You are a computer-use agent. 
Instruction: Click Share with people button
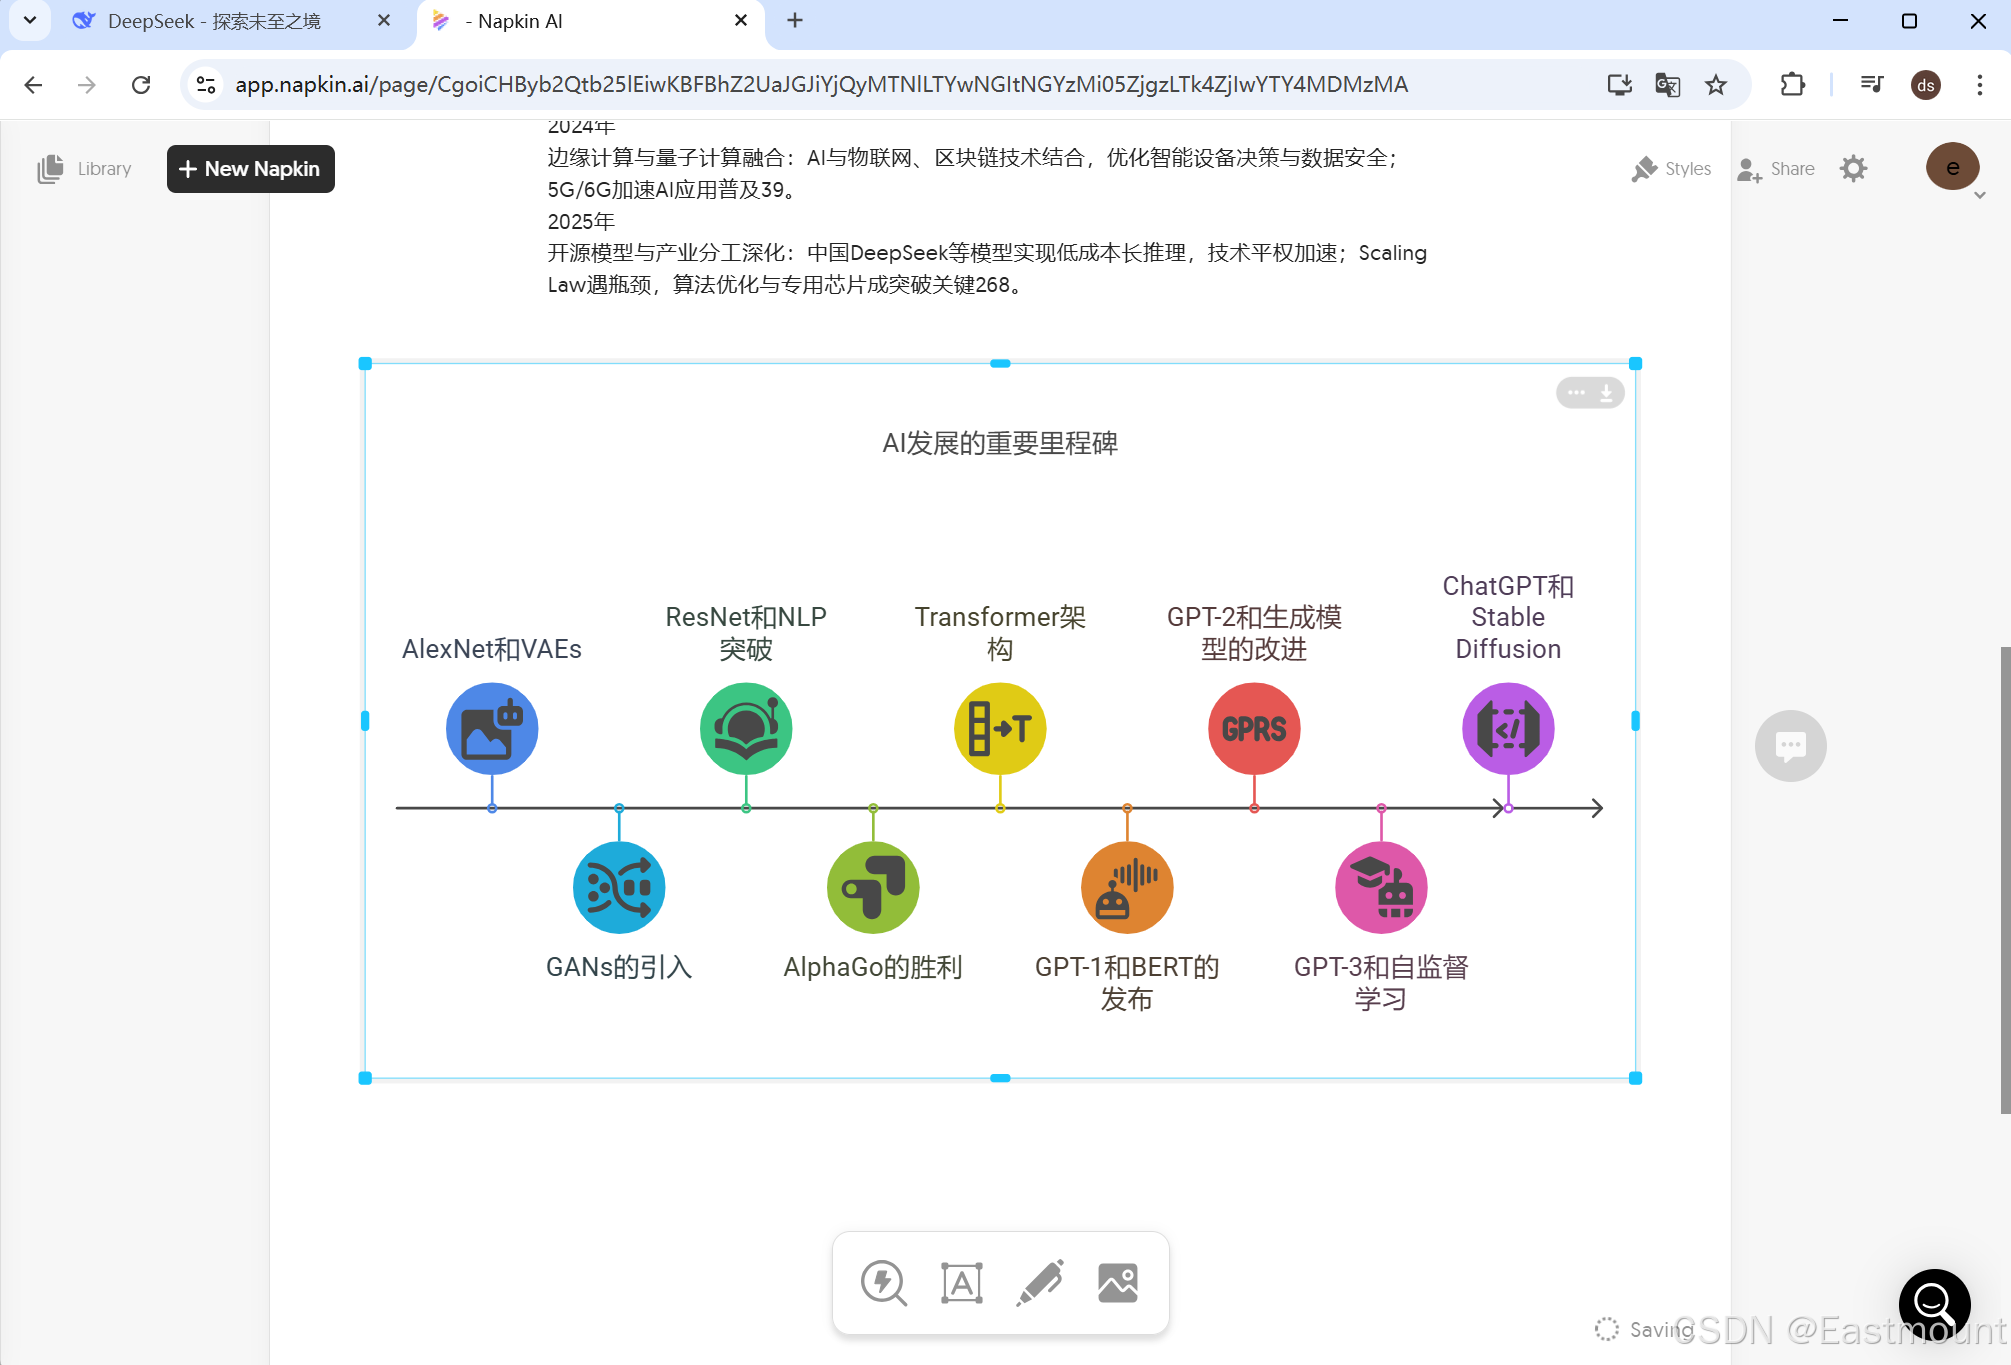click(x=1776, y=169)
